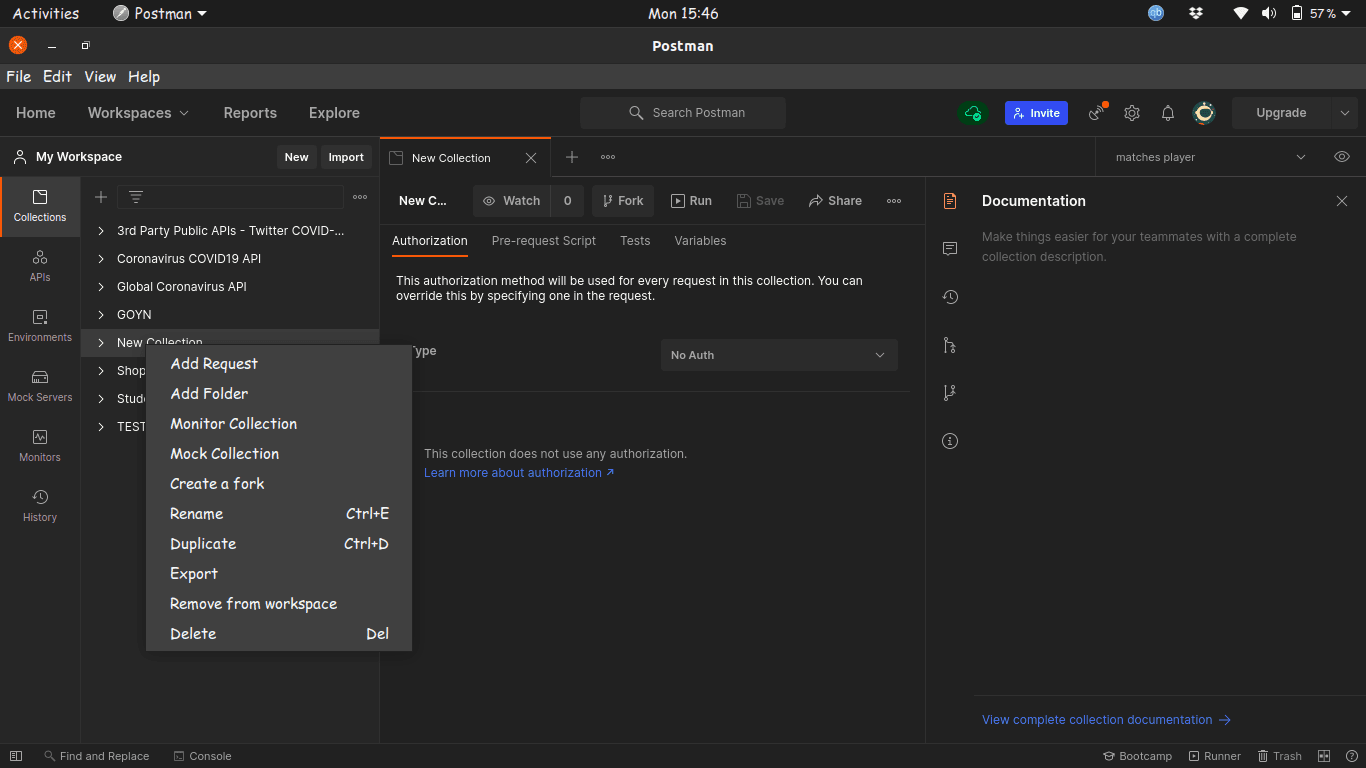Viewport: 1366px width, 768px height.
Task: Toggle the environment quick look eye icon
Action: pyautogui.click(x=1342, y=157)
